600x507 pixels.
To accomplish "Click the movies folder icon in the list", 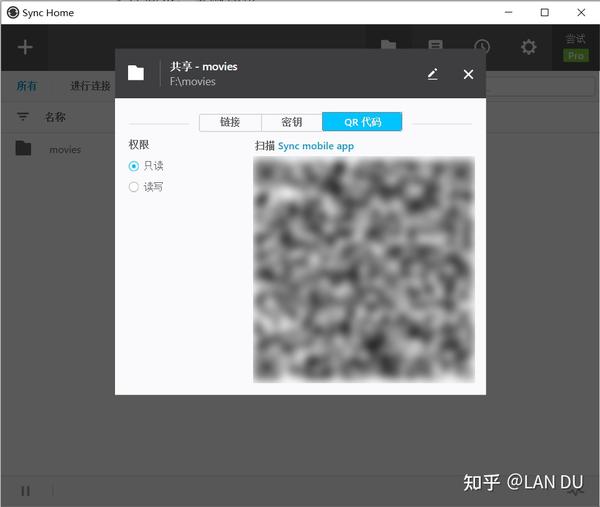I will 23,148.
